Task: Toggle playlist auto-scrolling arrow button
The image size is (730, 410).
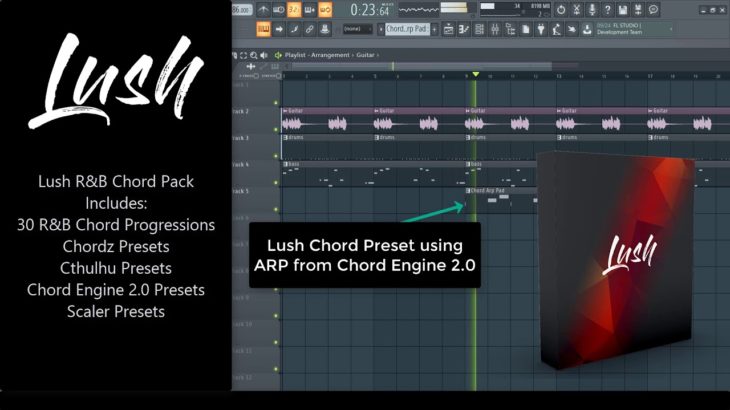Action: coord(279,29)
